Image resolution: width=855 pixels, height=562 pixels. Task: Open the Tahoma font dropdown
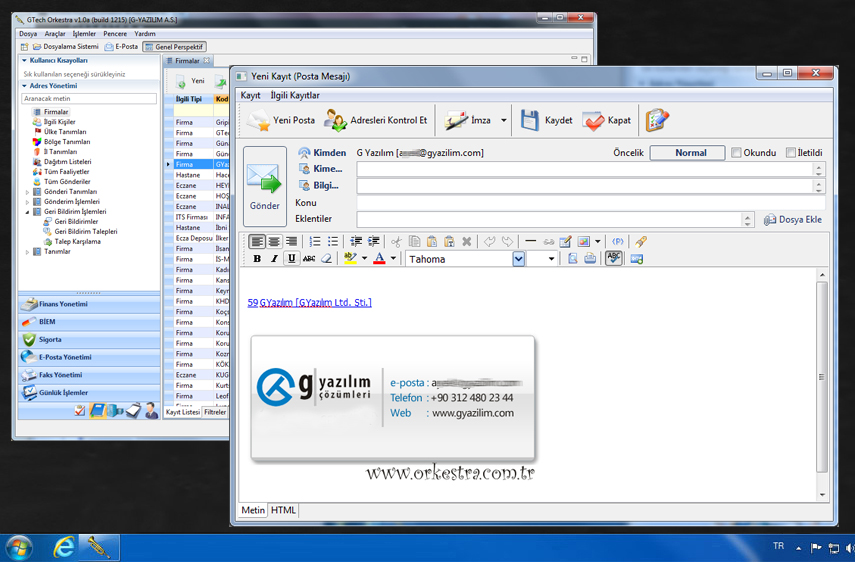click(x=519, y=259)
